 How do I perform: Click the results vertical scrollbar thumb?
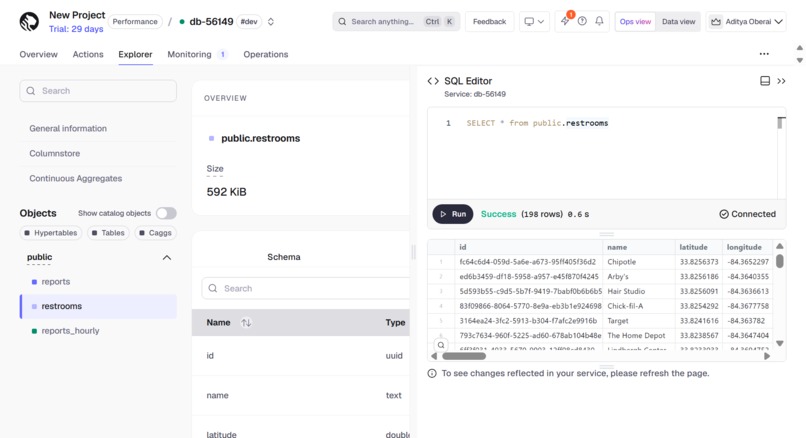(780, 261)
